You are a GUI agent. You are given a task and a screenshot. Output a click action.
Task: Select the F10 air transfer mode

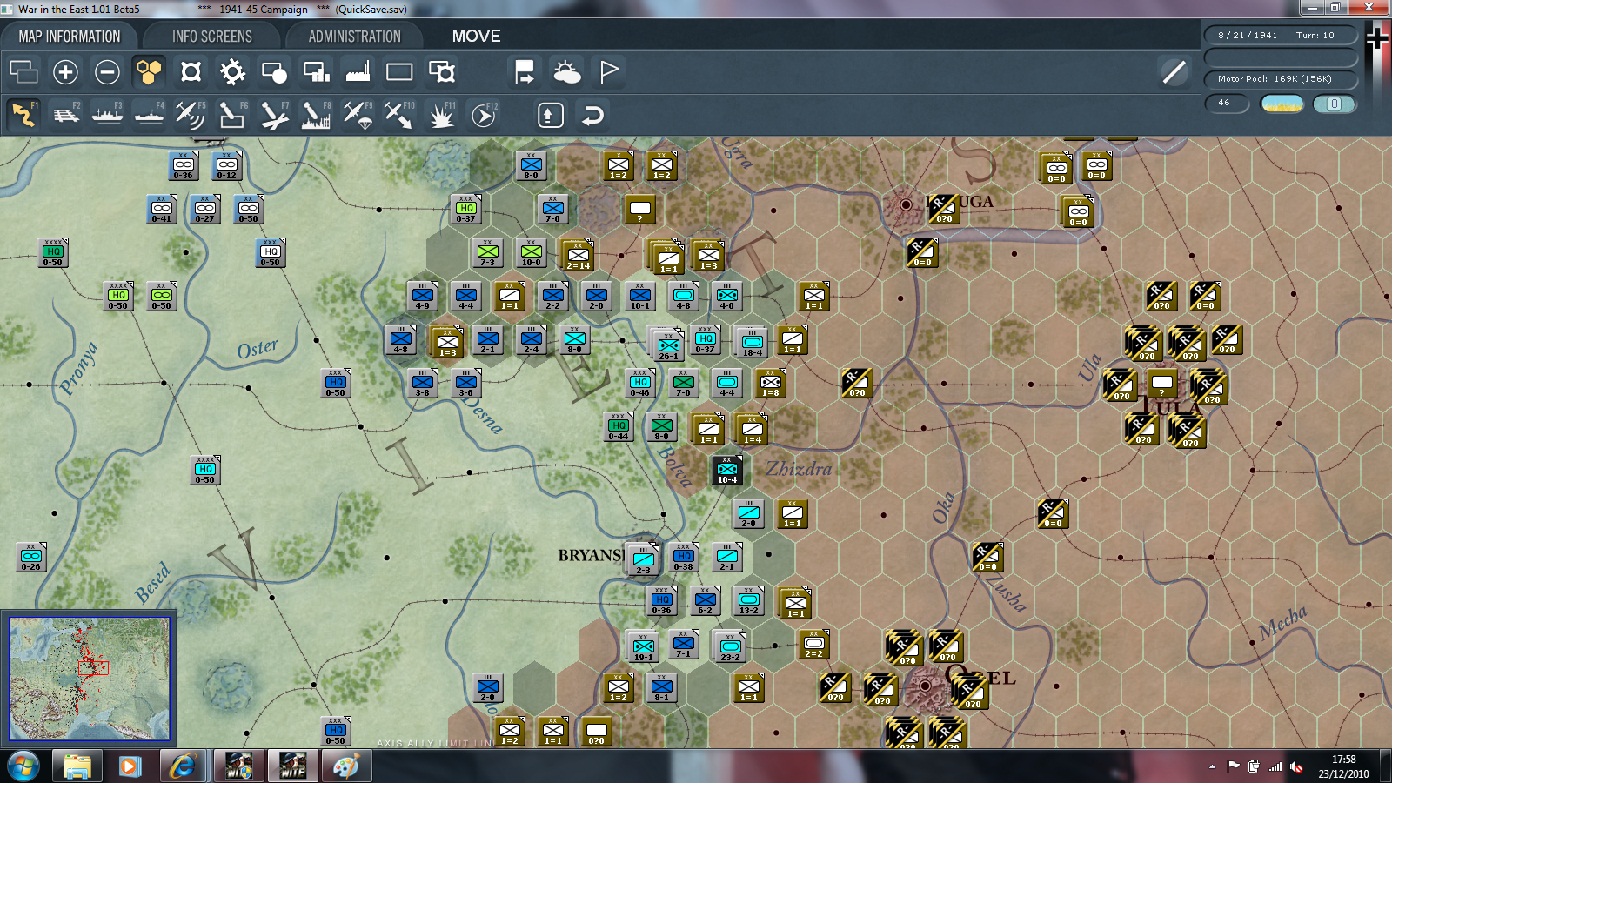[x=399, y=115]
